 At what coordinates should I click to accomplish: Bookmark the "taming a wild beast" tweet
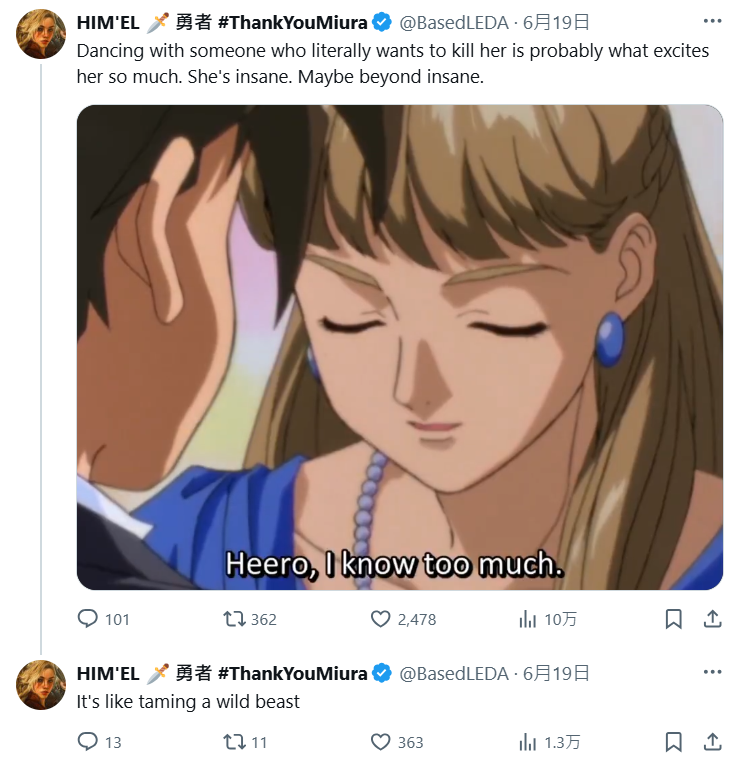pyautogui.click(x=674, y=741)
